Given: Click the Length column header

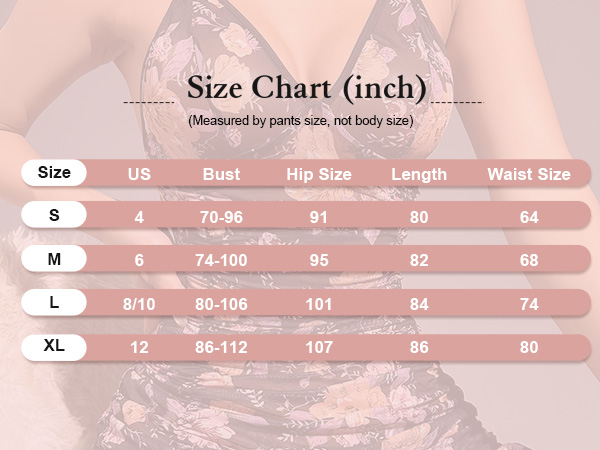Looking at the screenshot, I should point(419,174).
